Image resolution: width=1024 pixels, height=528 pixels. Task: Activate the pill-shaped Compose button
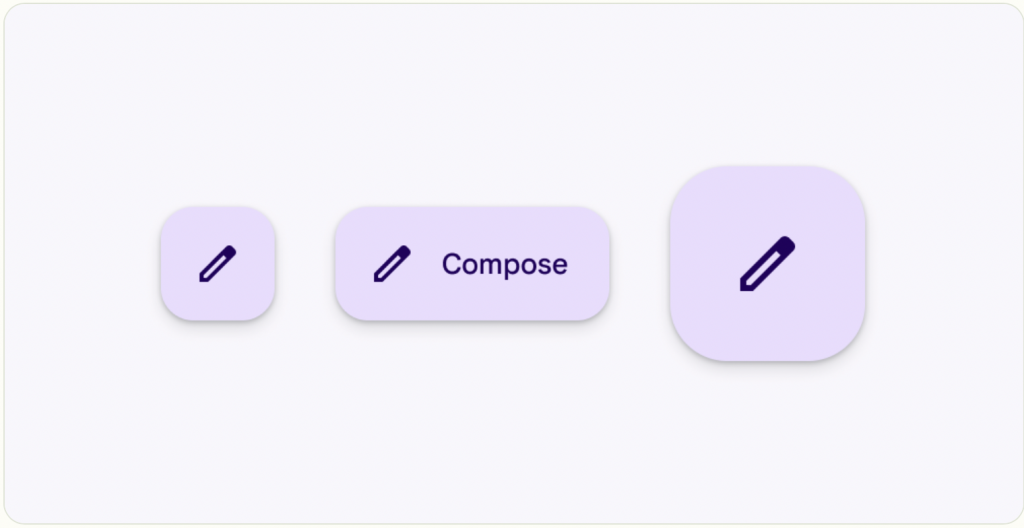(x=472, y=263)
